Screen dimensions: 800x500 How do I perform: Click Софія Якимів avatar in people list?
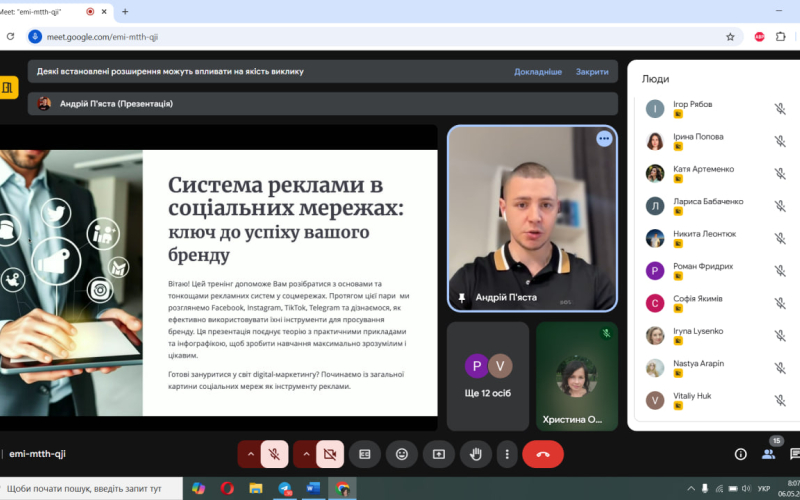[x=655, y=303]
